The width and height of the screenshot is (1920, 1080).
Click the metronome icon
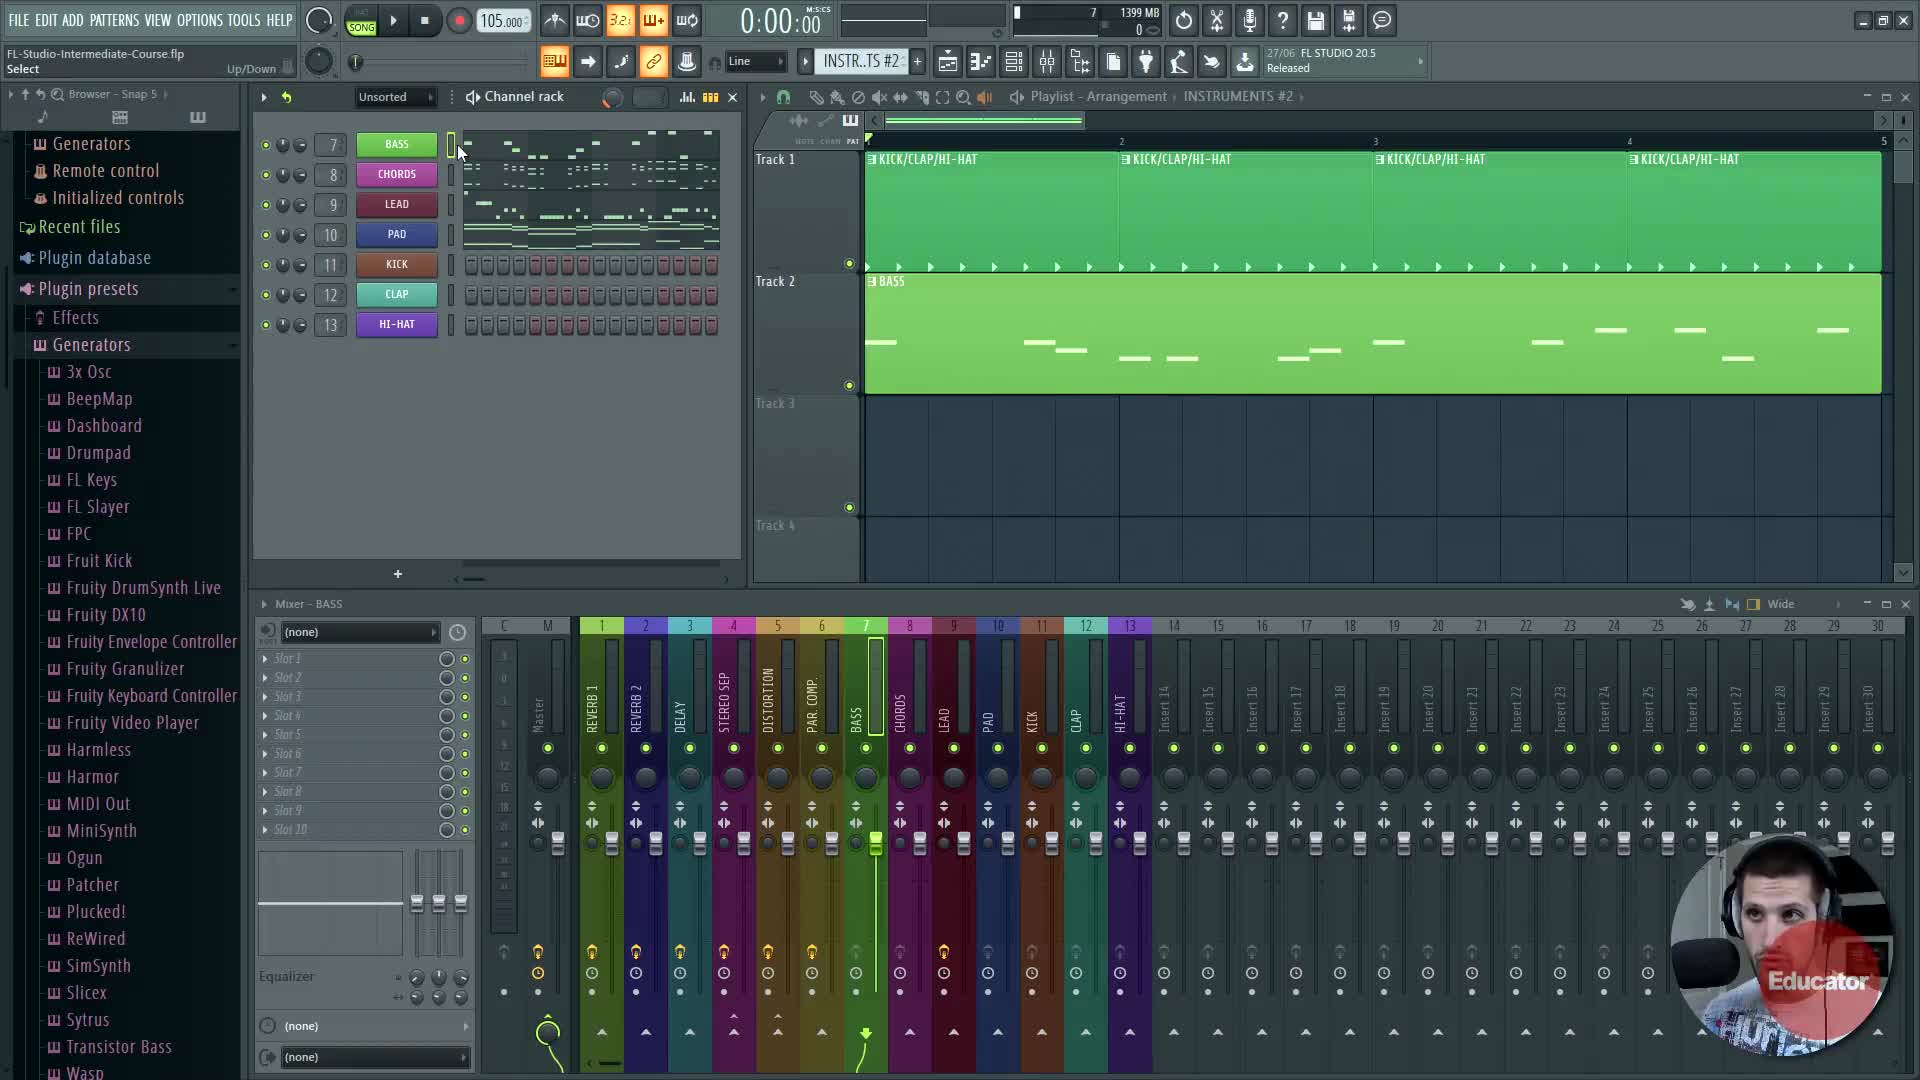pyautogui.click(x=554, y=20)
